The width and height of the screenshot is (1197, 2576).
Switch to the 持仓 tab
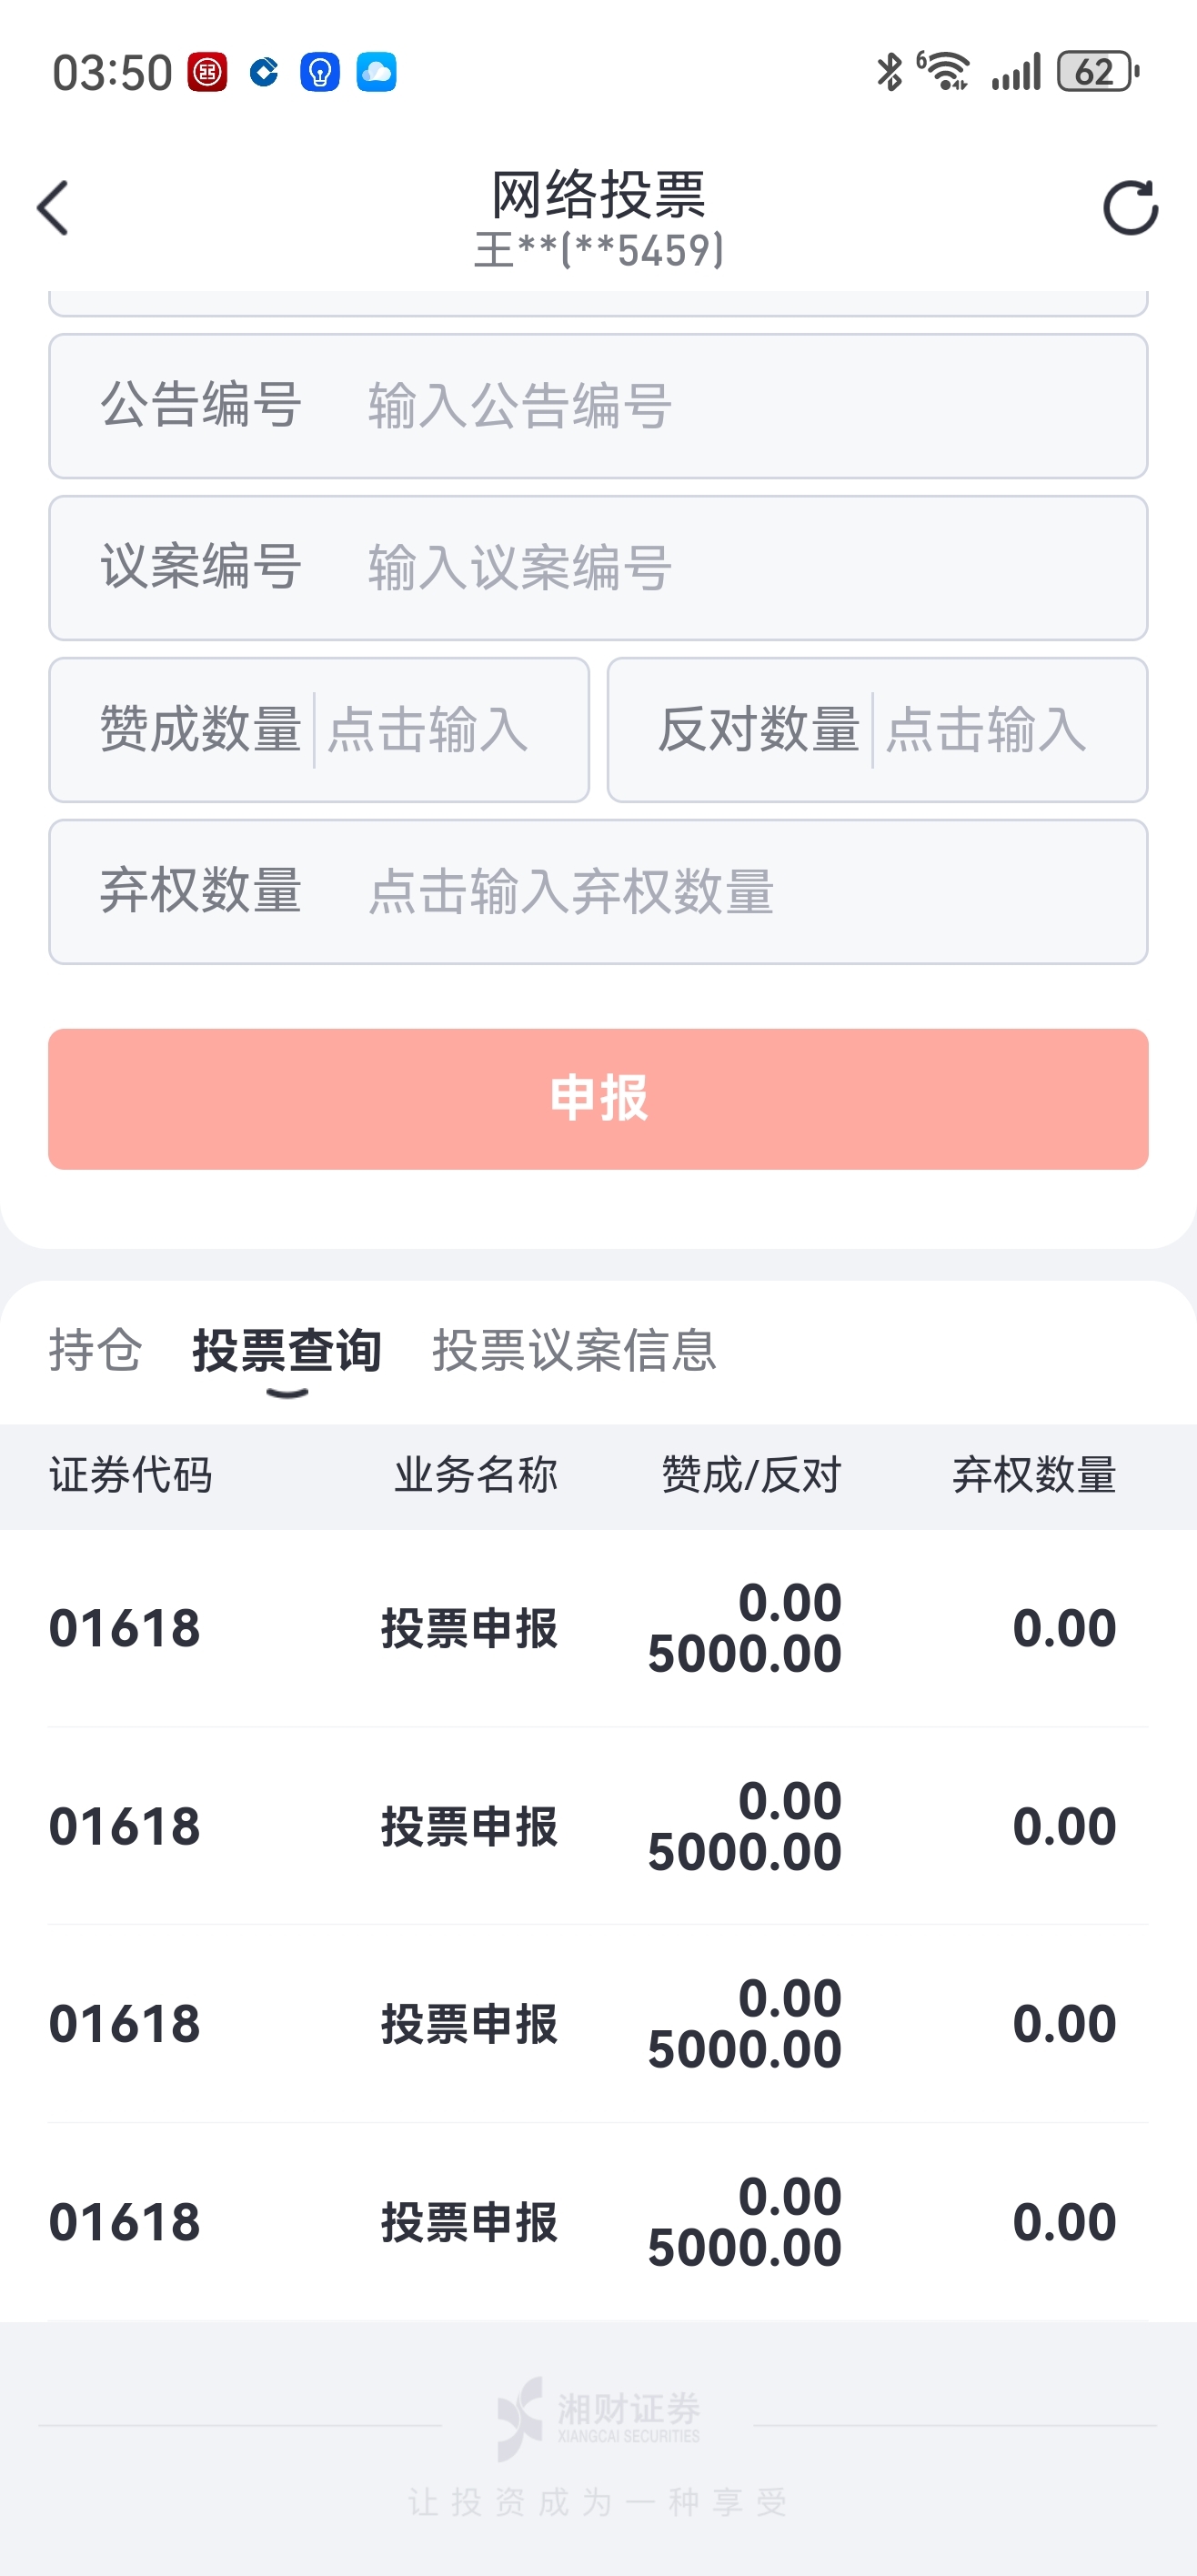(96, 1350)
